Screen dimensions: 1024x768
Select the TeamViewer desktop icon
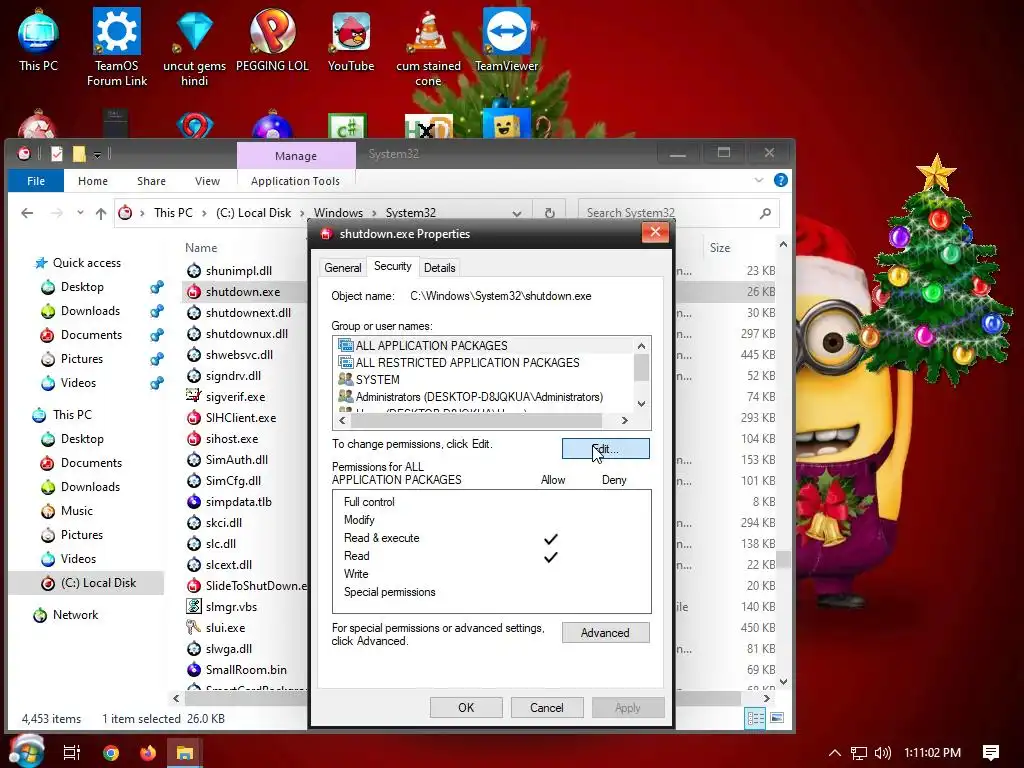tap(506, 39)
